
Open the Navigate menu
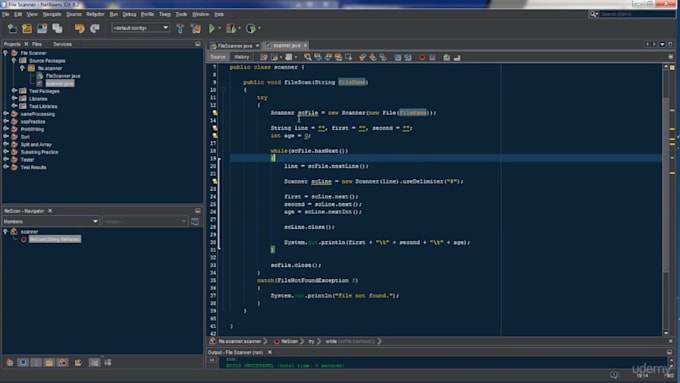click(x=52, y=14)
